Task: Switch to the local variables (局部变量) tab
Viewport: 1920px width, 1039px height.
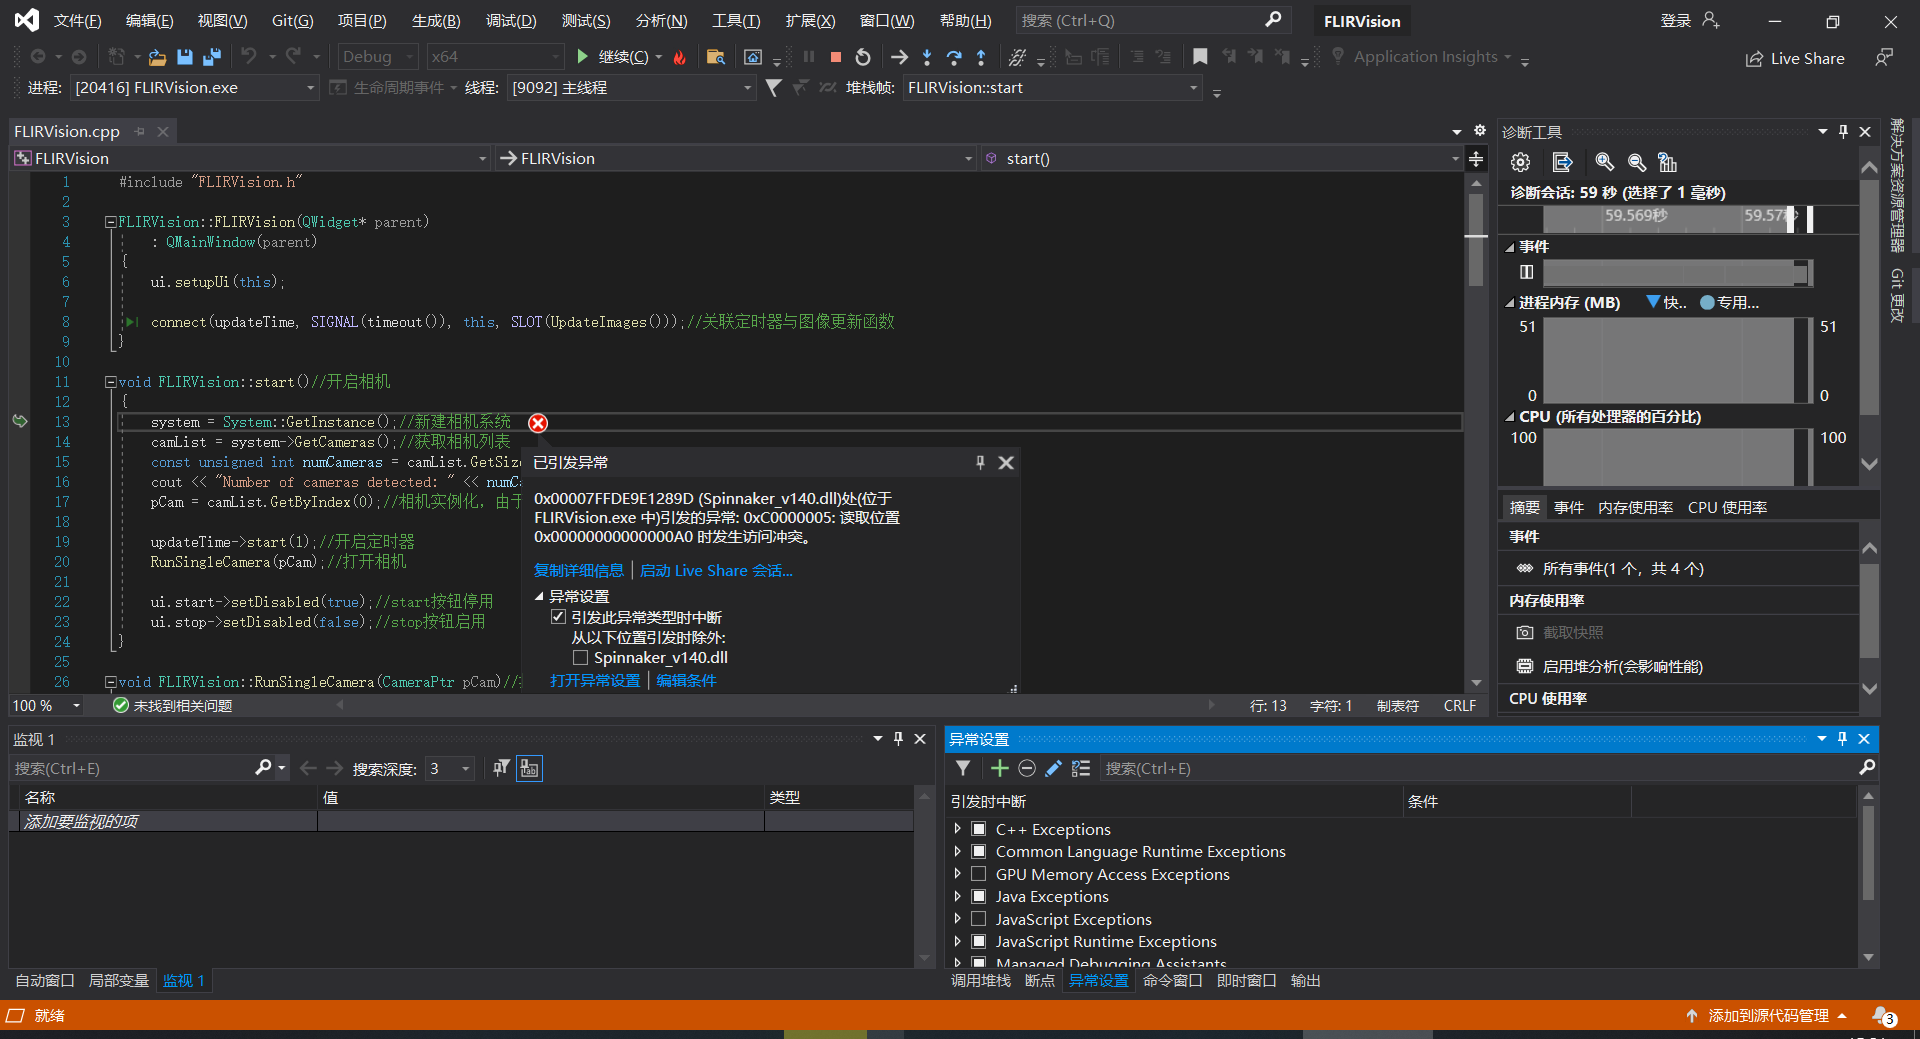Action: [118, 981]
